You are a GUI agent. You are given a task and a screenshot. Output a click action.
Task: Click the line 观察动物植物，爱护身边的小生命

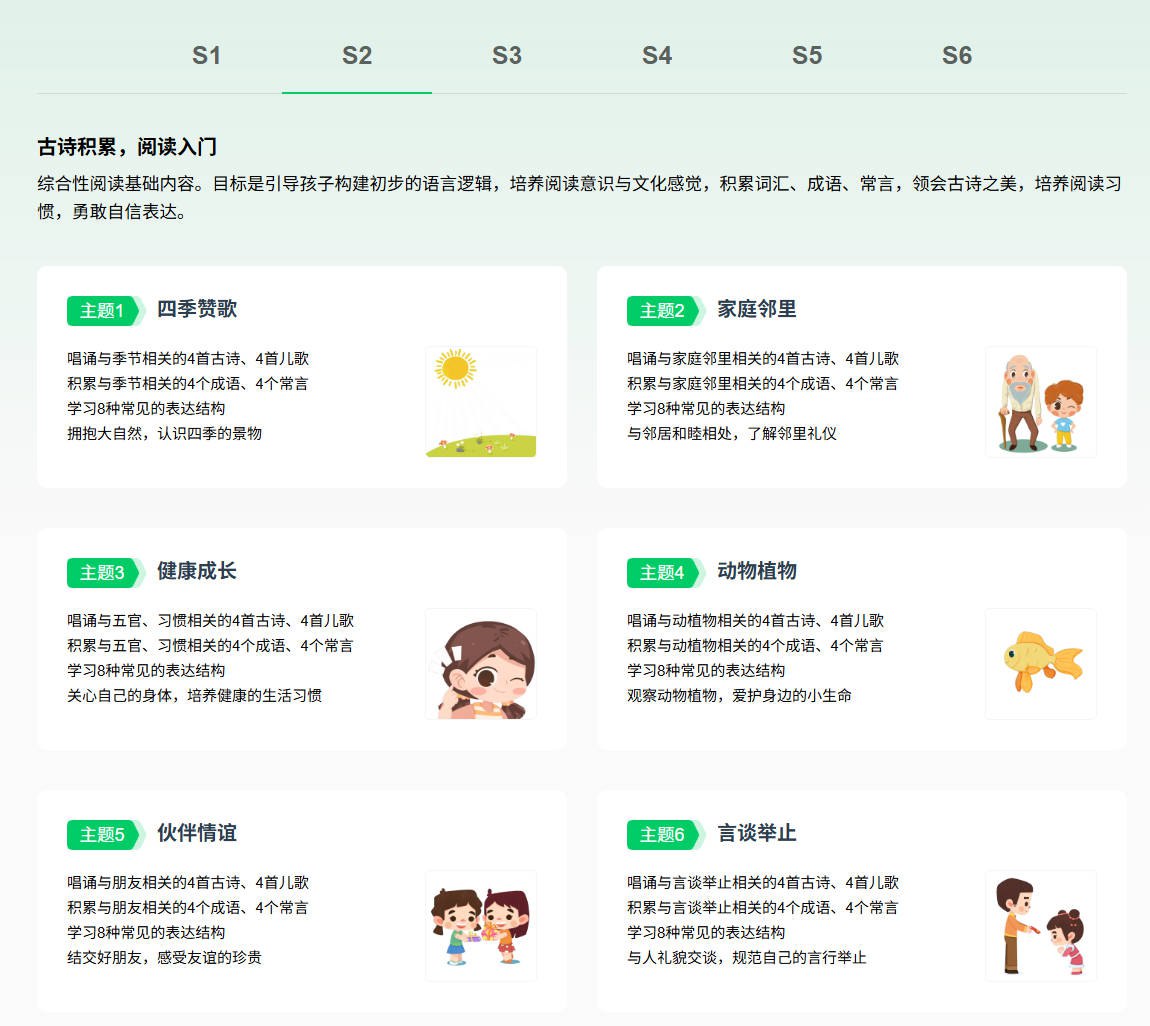(x=739, y=695)
